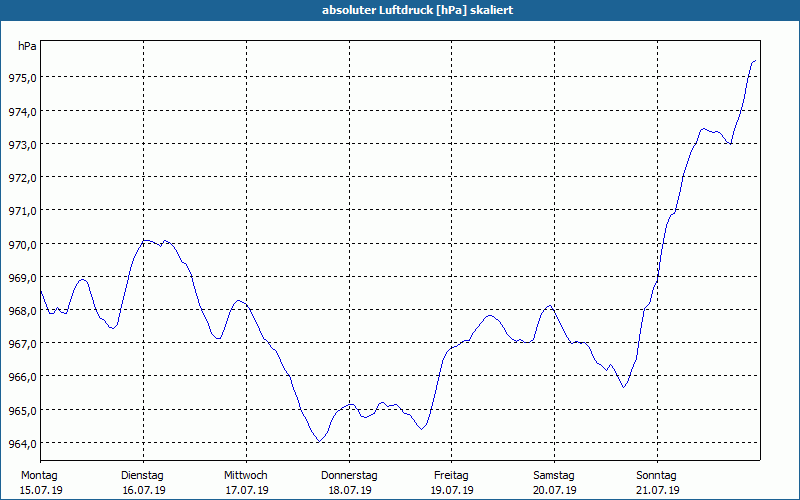This screenshot has height=500, width=800.
Task: Click the '20.07.19' date label
Action: (x=555, y=490)
